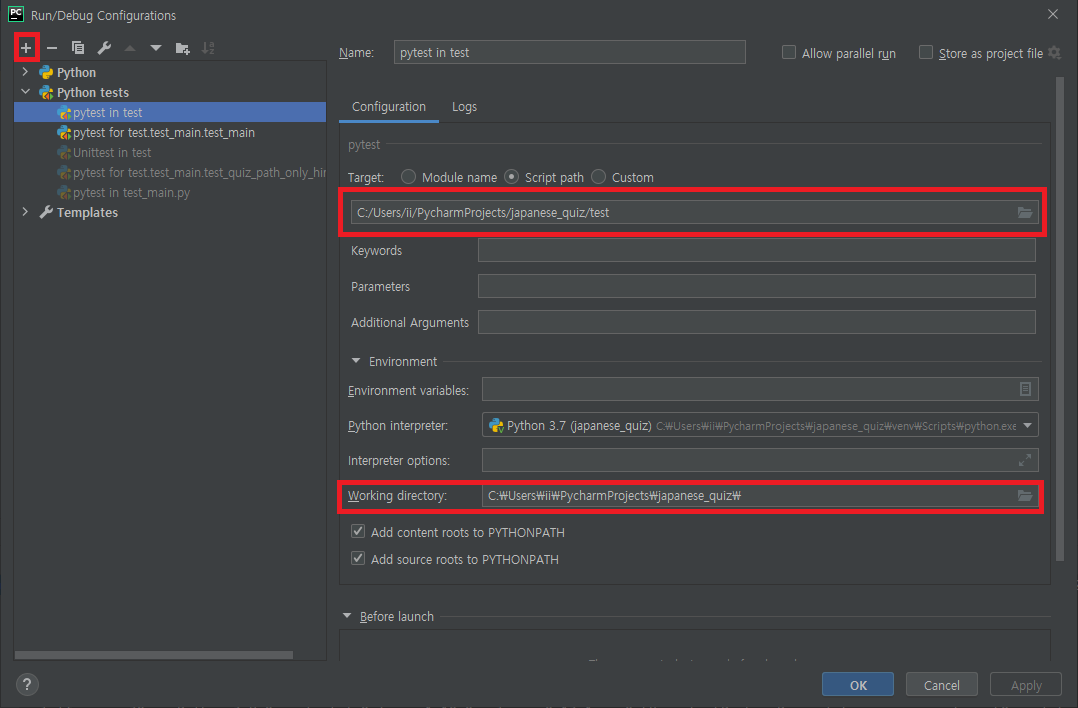Screen dimensions: 1078x708
Task: Browse for script path using the folder icon
Action: pos(1024,212)
